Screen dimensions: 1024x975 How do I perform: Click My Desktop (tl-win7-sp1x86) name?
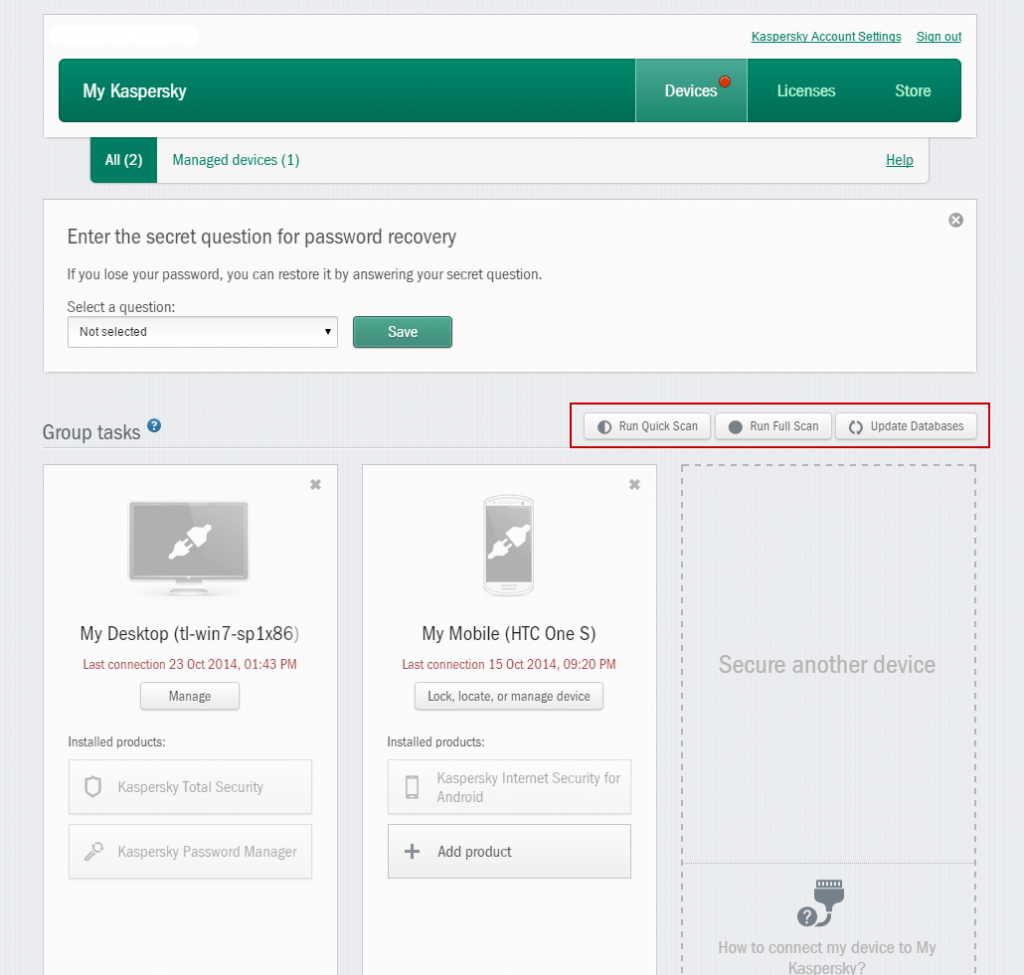pyautogui.click(x=189, y=633)
